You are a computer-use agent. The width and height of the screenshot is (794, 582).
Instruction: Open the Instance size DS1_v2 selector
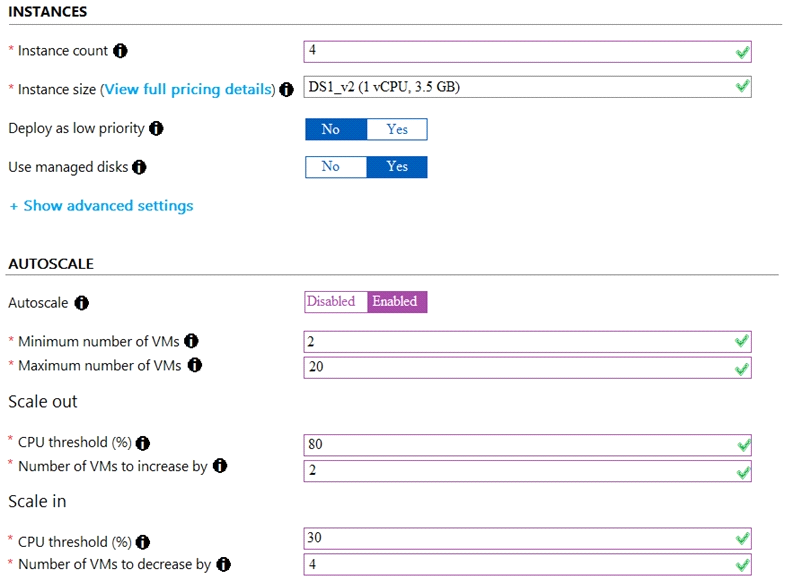tap(528, 87)
